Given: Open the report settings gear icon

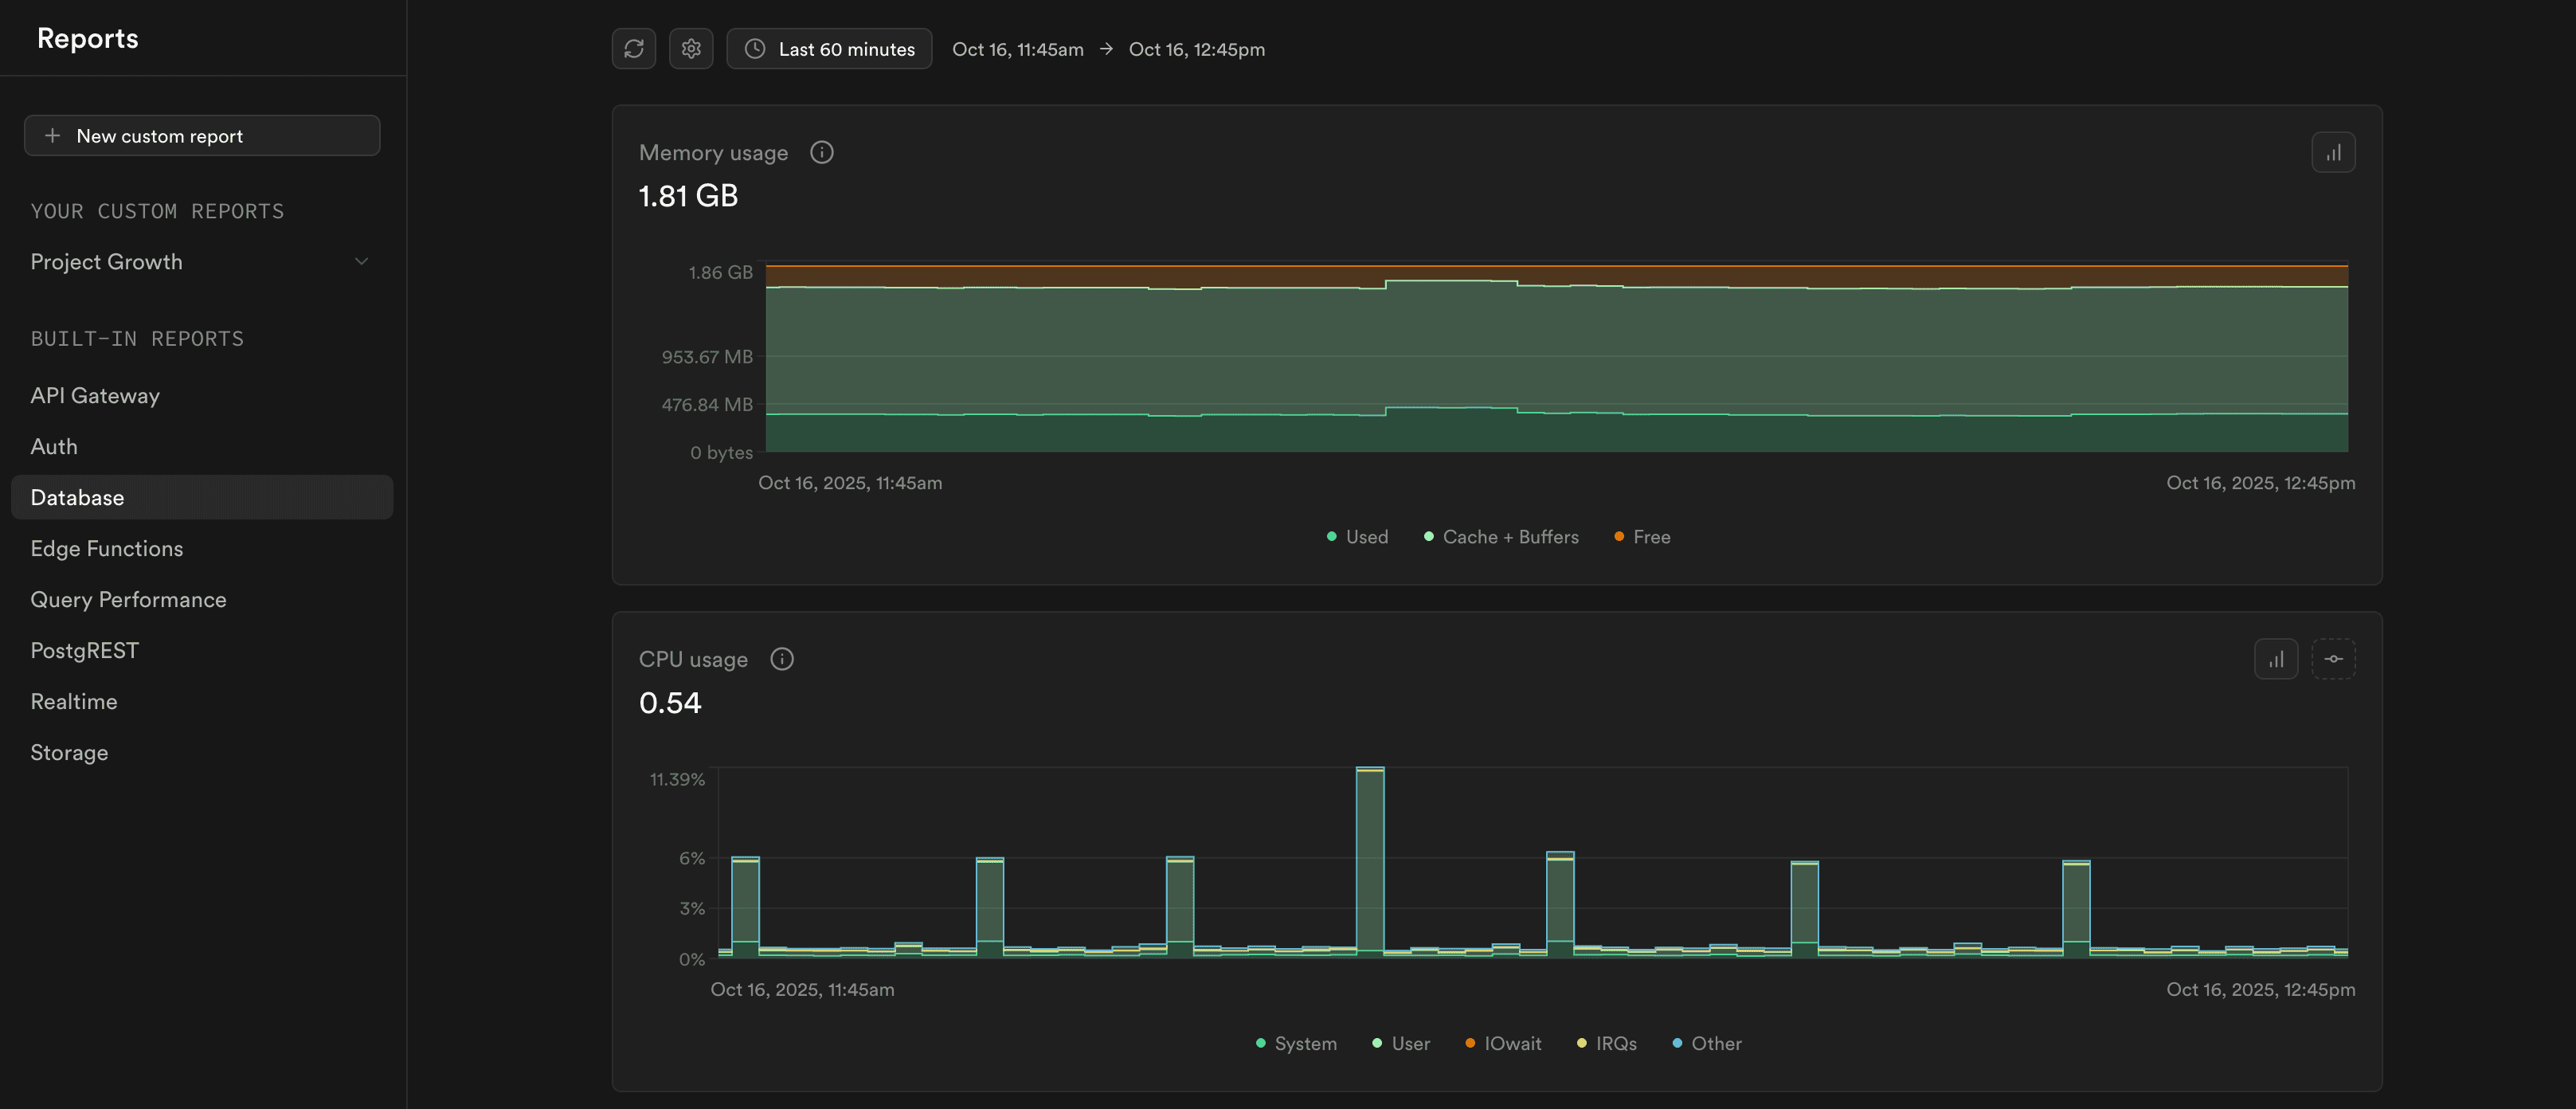Looking at the screenshot, I should pyautogui.click(x=691, y=49).
